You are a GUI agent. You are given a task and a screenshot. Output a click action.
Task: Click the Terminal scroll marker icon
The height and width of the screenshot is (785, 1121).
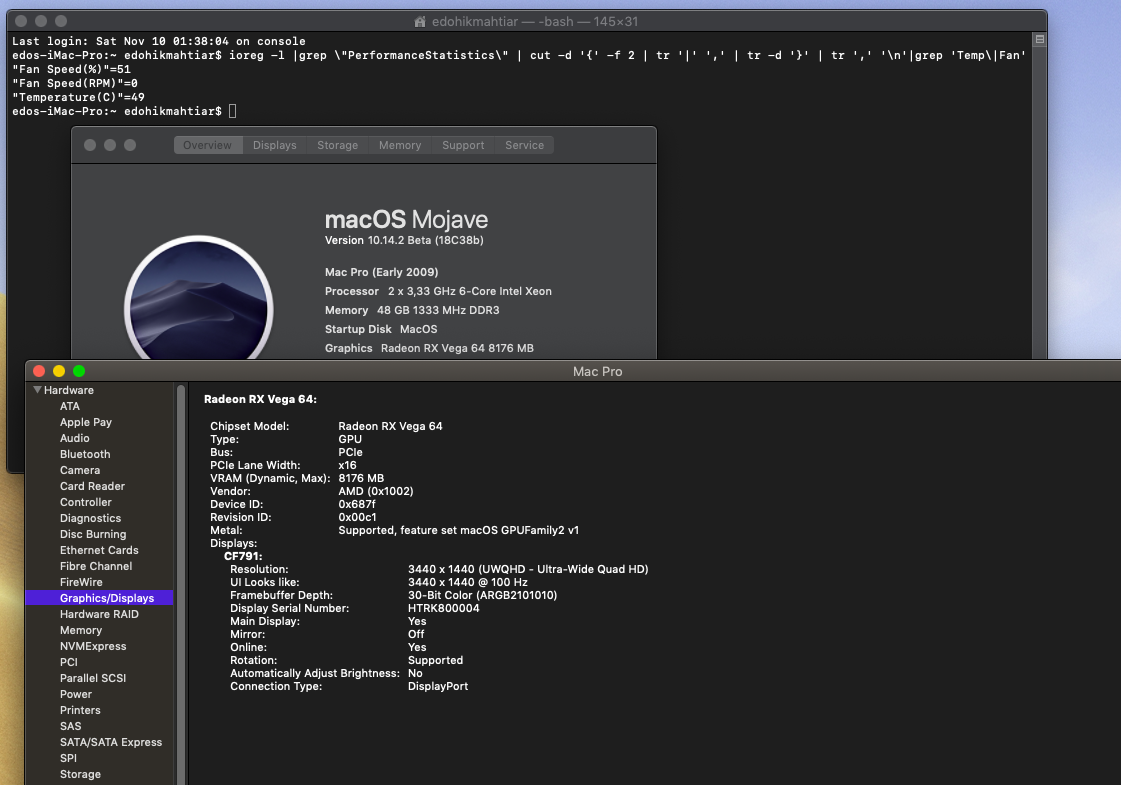point(1039,39)
